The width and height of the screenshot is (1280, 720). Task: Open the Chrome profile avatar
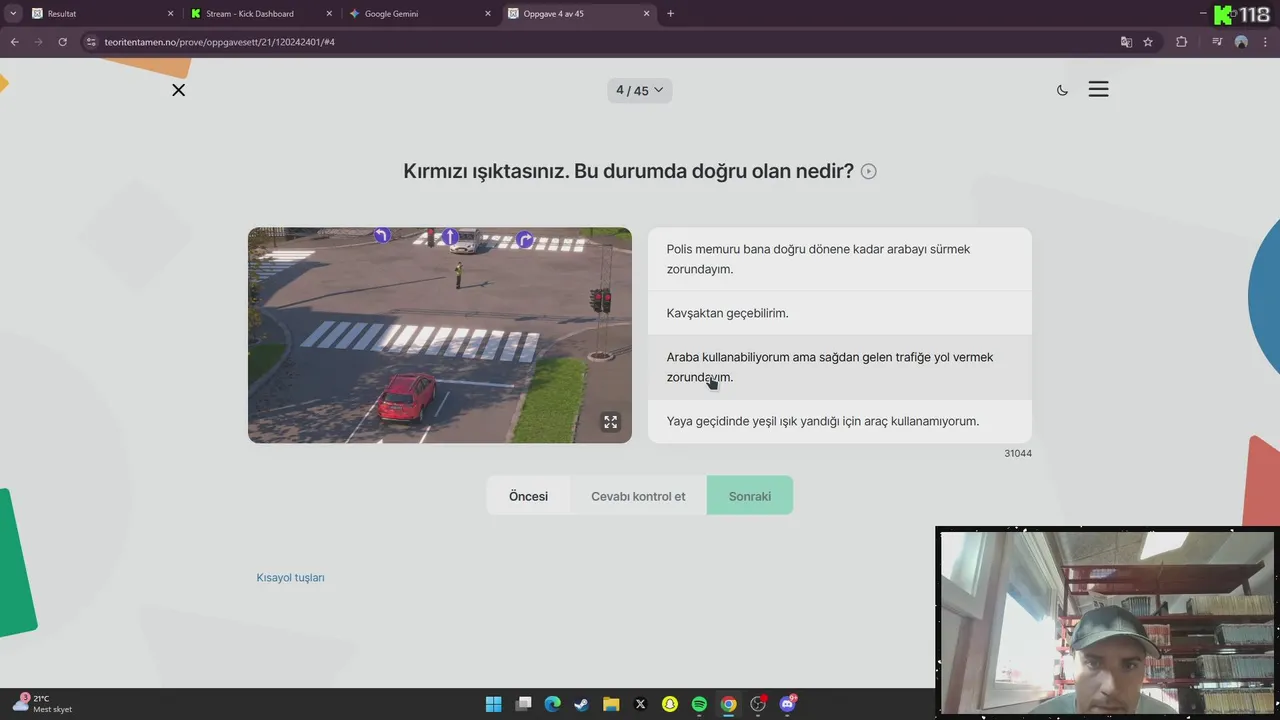point(1241,42)
